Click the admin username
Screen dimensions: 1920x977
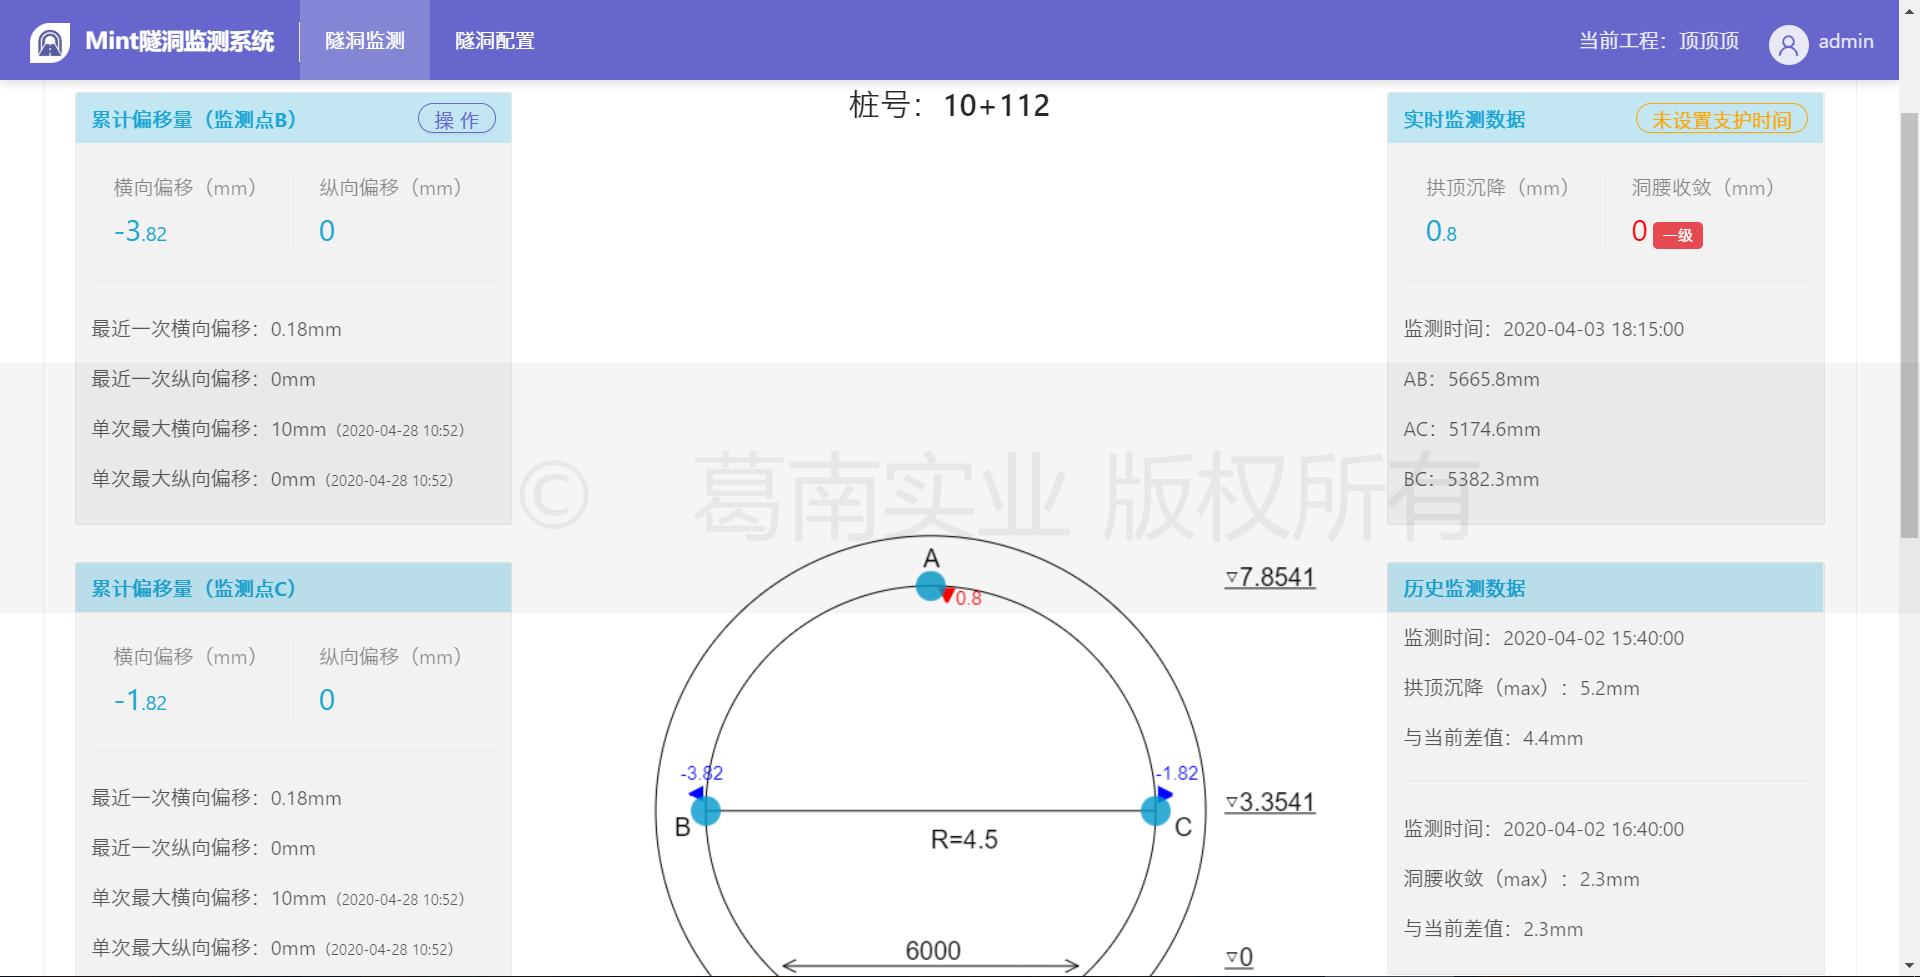tap(1846, 41)
